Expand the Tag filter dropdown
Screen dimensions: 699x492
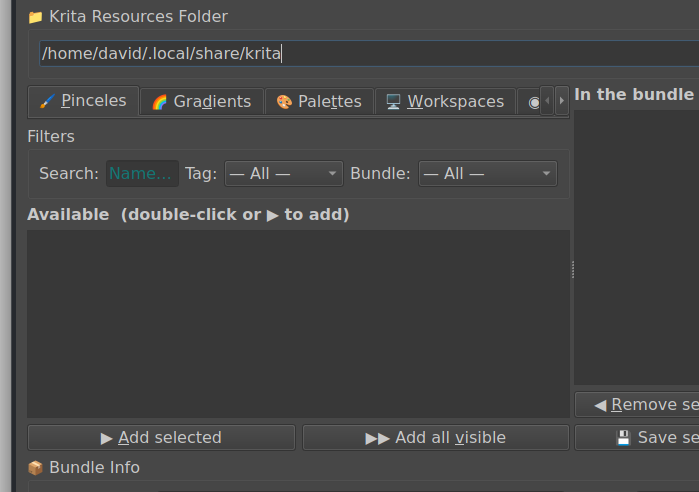coord(283,174)
